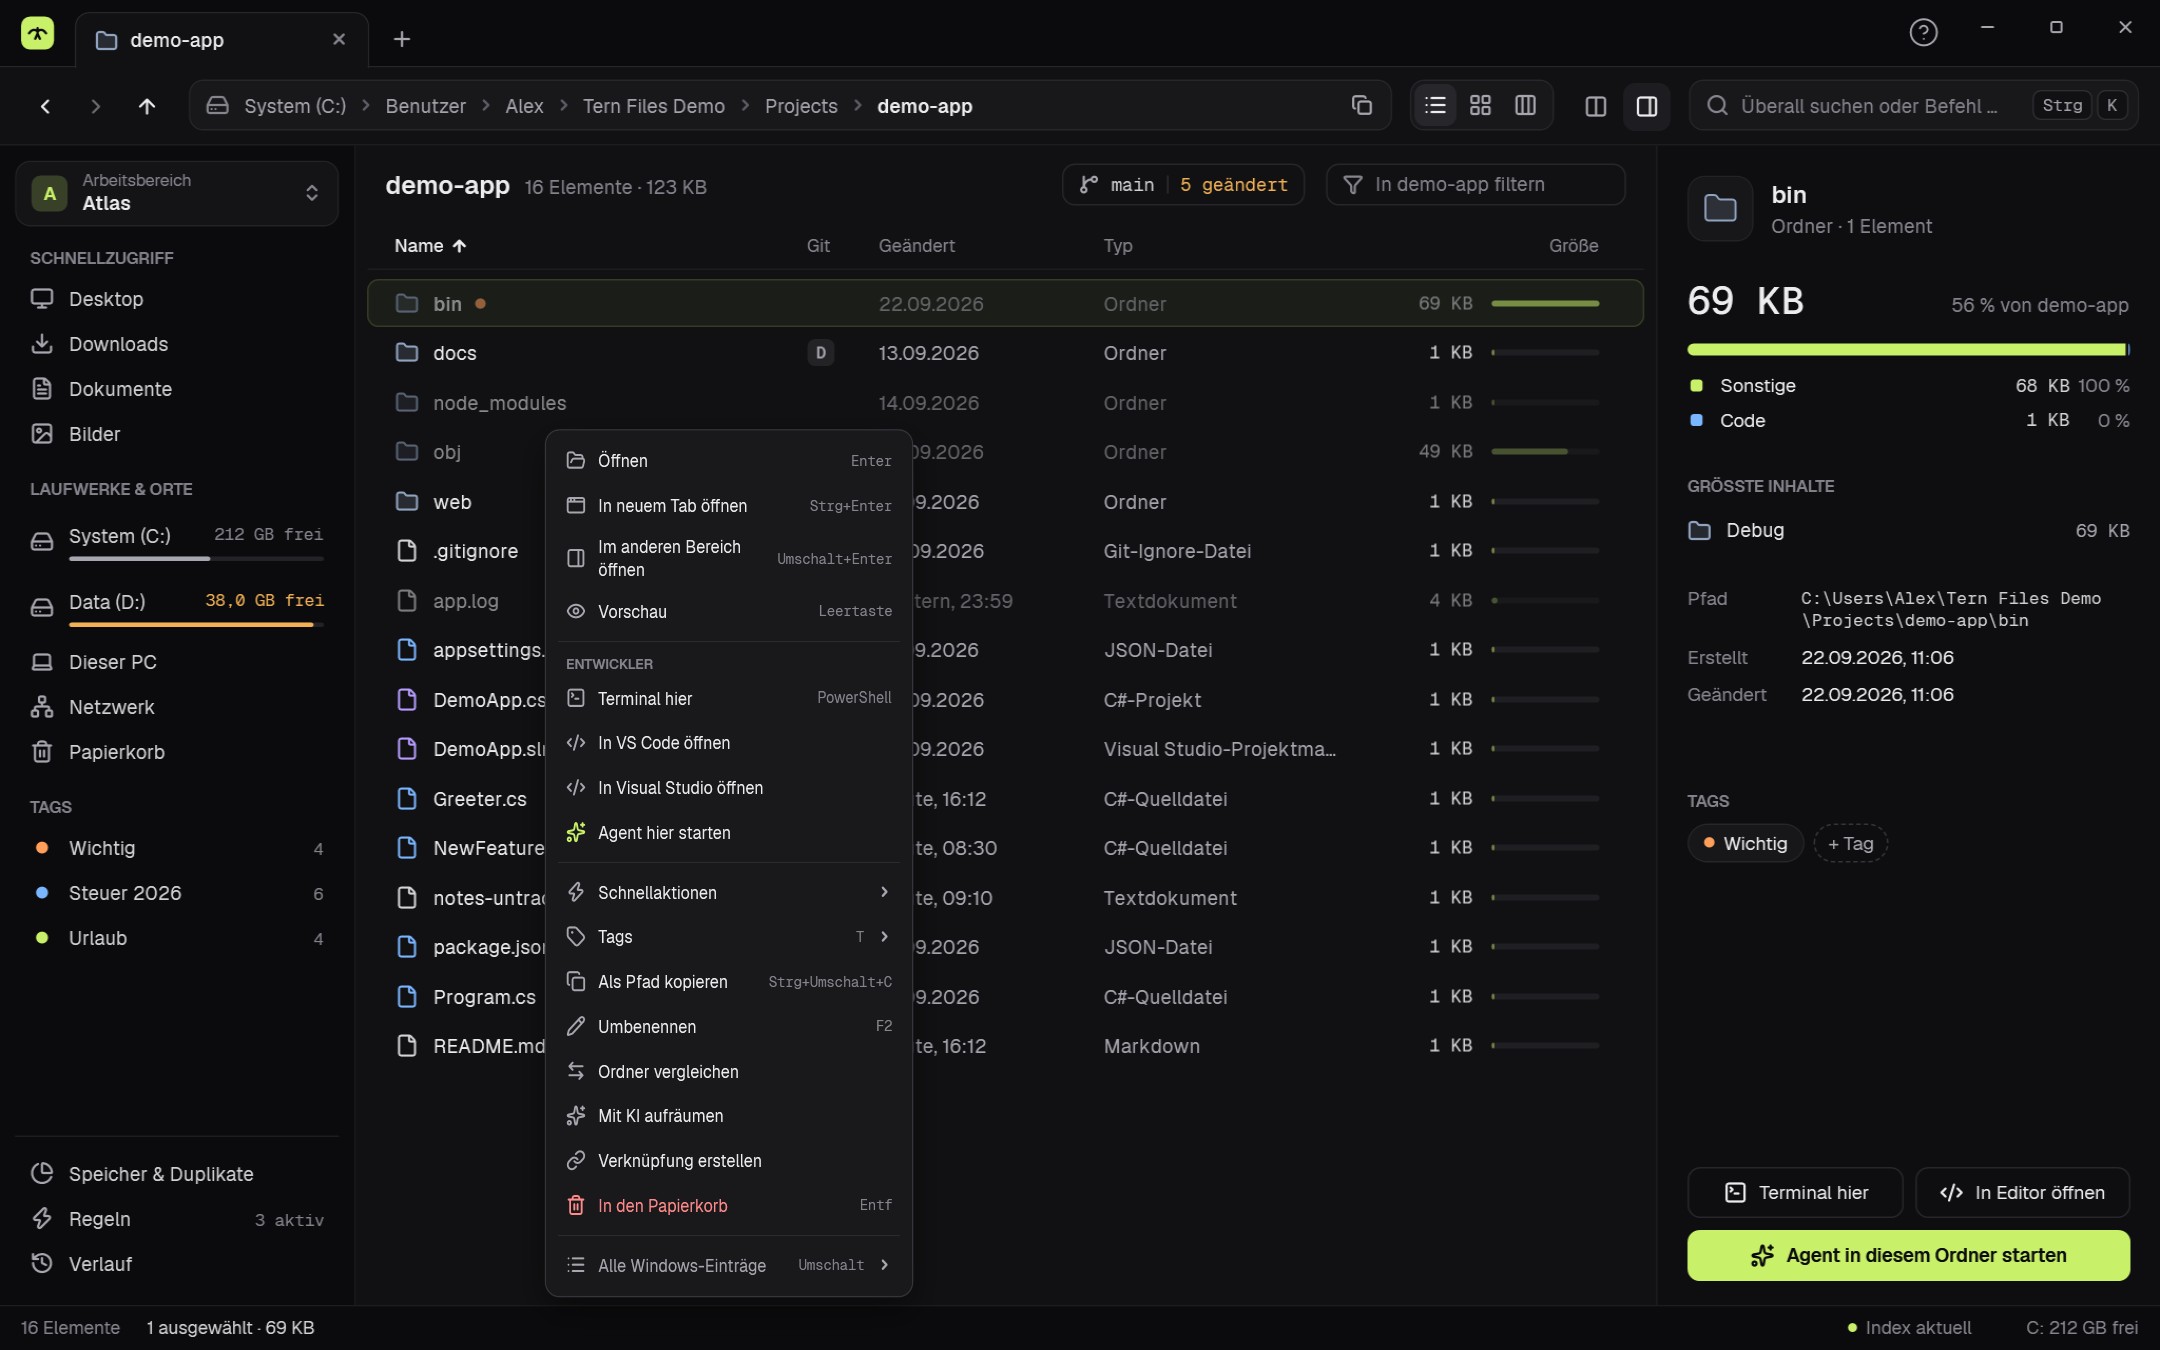This screenshot has height=1350, width=2160.
Task: Sort by Name column header
Action: tap(430, 246)
